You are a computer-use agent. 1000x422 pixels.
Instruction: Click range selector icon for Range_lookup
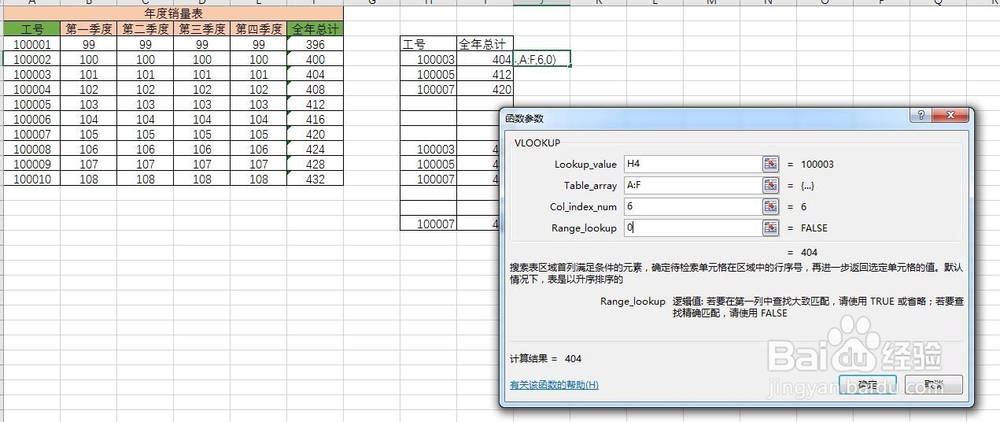771,228
